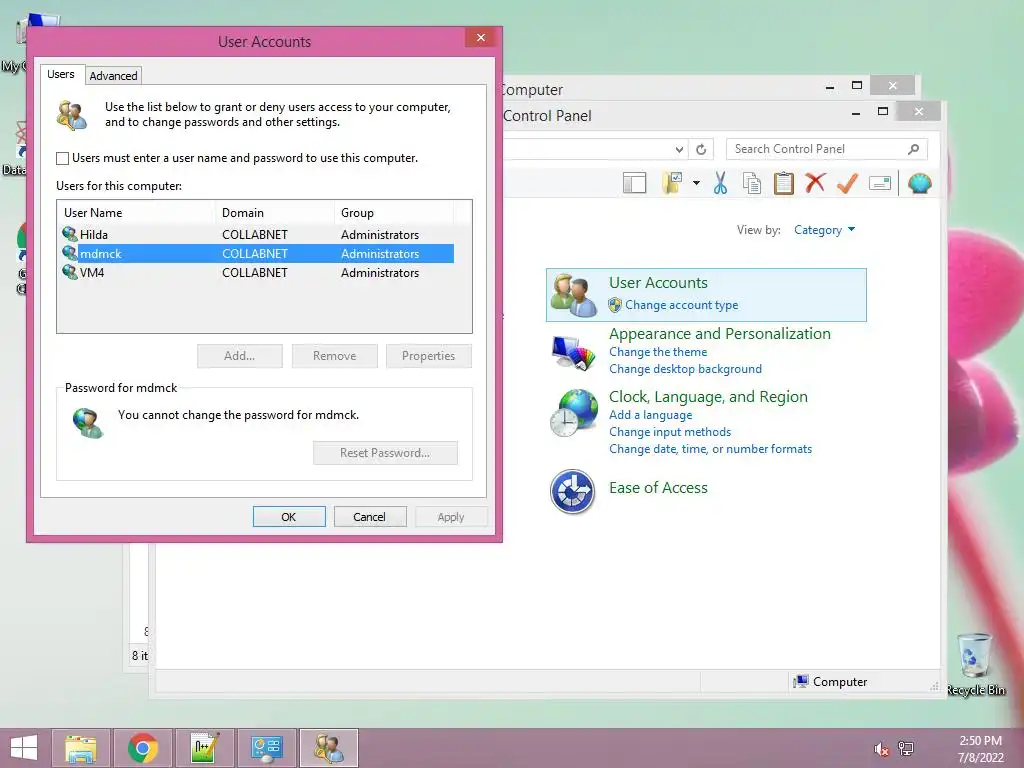Click the magnifier icon in Search Control Panel
1024x768 pixels.
coord(914,149)
